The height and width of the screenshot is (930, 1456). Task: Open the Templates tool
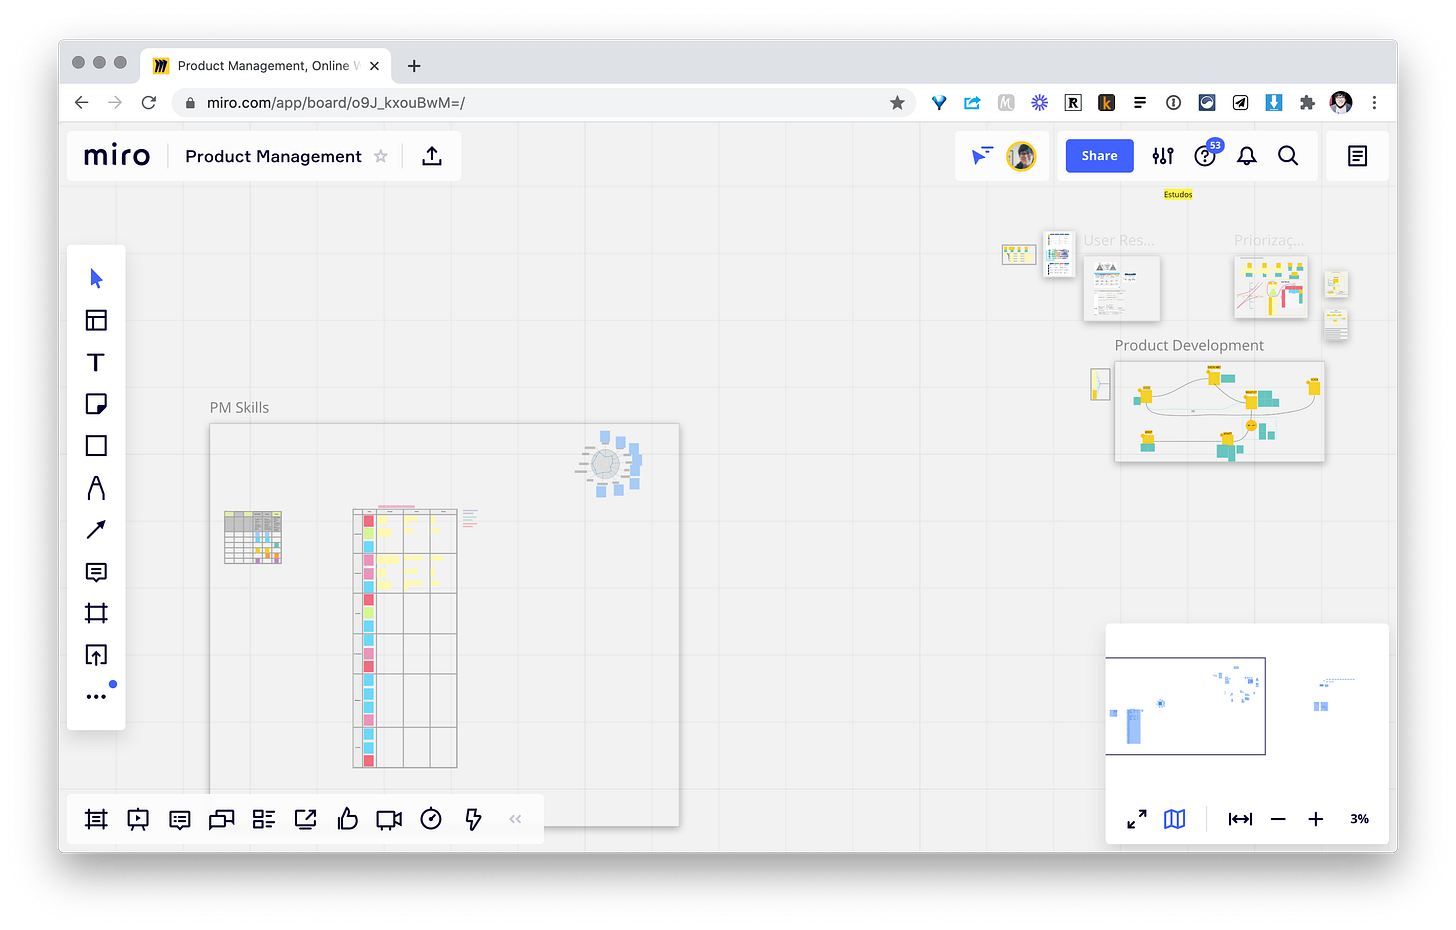[x=96, y=320]
